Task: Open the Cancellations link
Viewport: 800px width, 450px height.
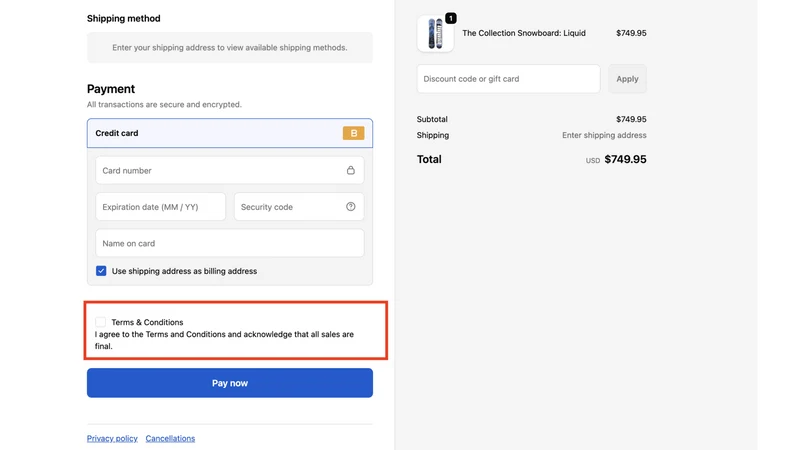Action: tap(170, 438)
